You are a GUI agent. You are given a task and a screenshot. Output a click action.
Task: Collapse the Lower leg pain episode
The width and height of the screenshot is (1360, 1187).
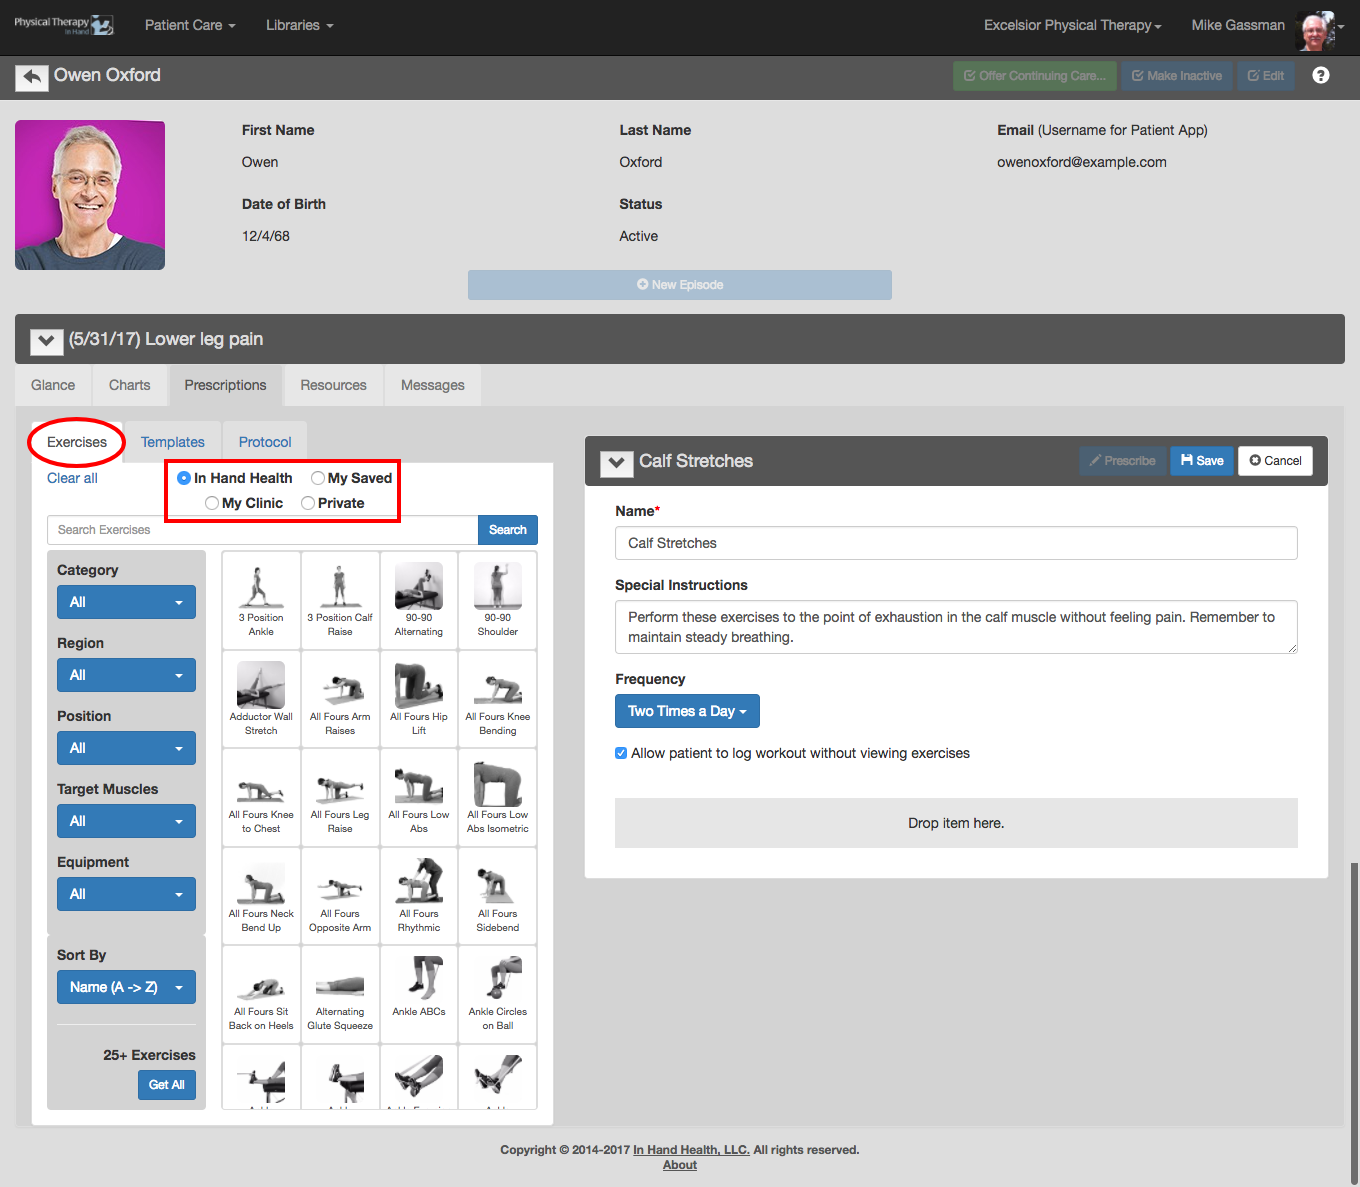(46, 341)
